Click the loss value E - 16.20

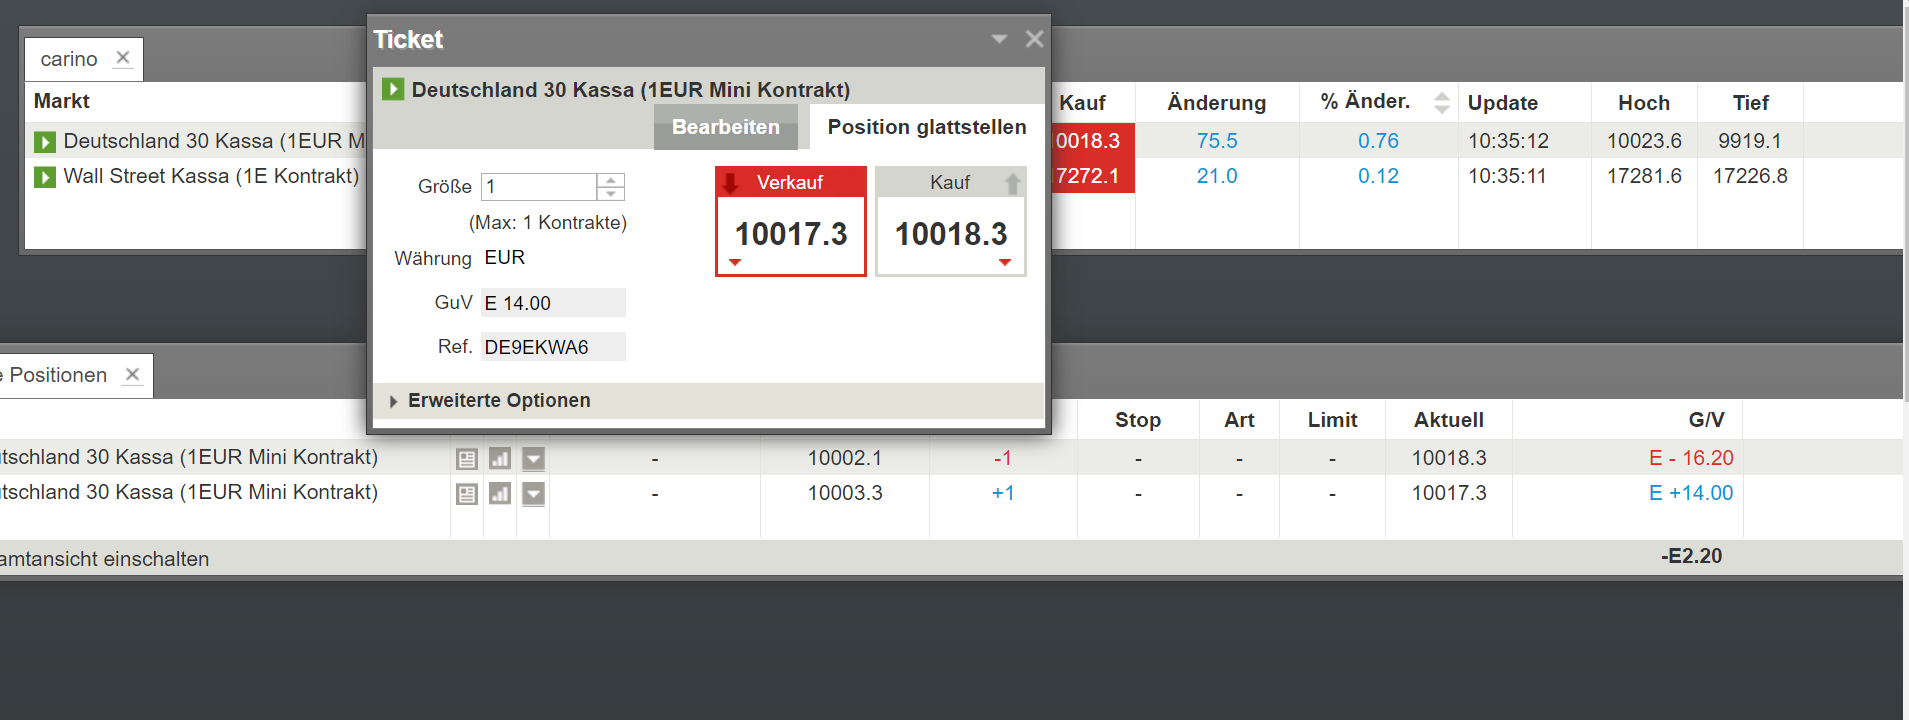[x=1691, y=458]
